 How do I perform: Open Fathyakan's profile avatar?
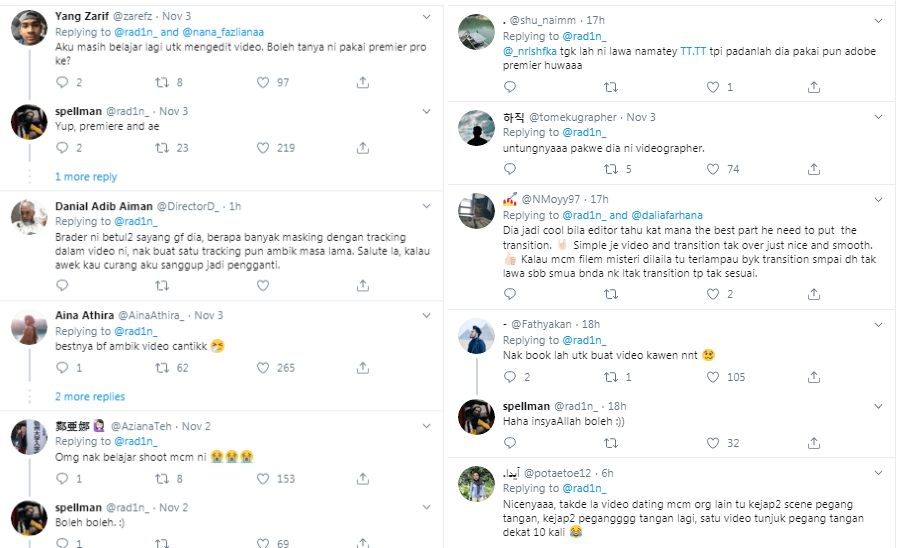476,337
